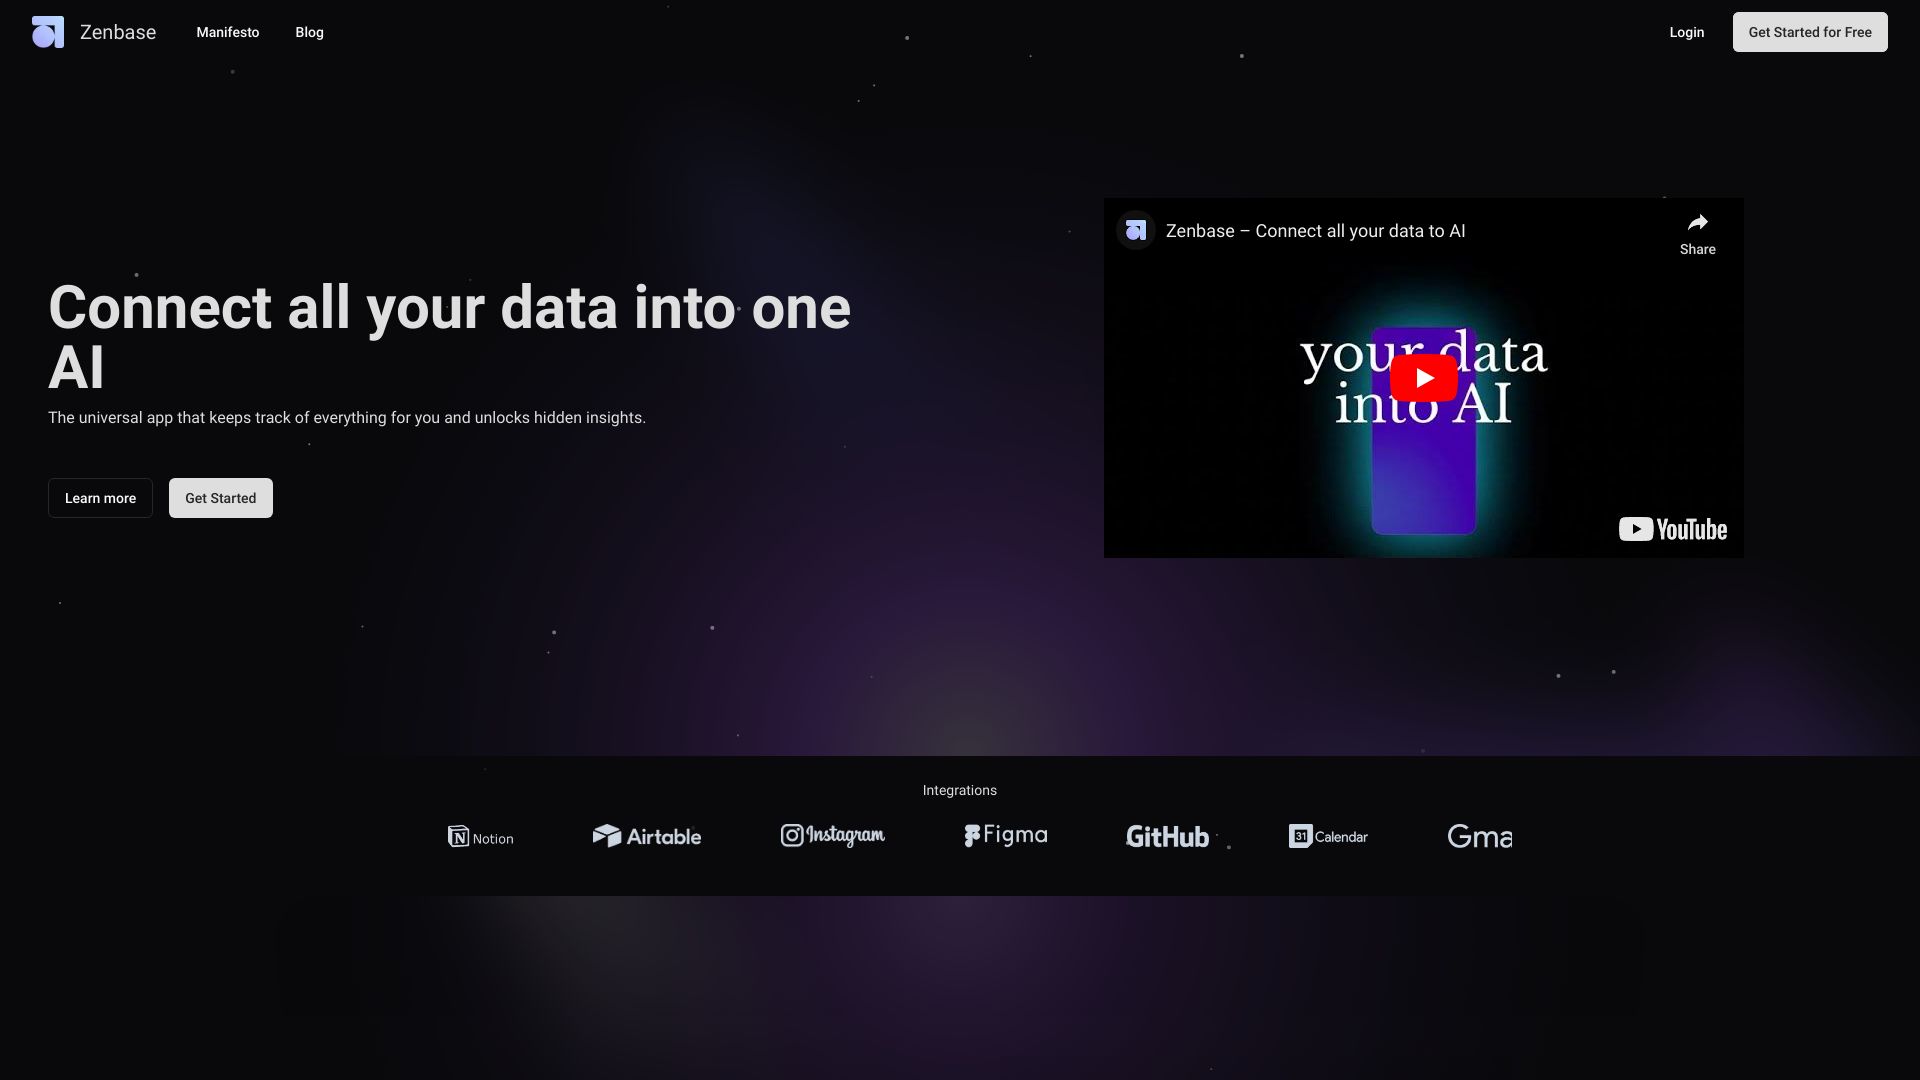Select the Integrations section label
The width and height of the screenshot is (1920, 1080).
[x=960, y=790]
